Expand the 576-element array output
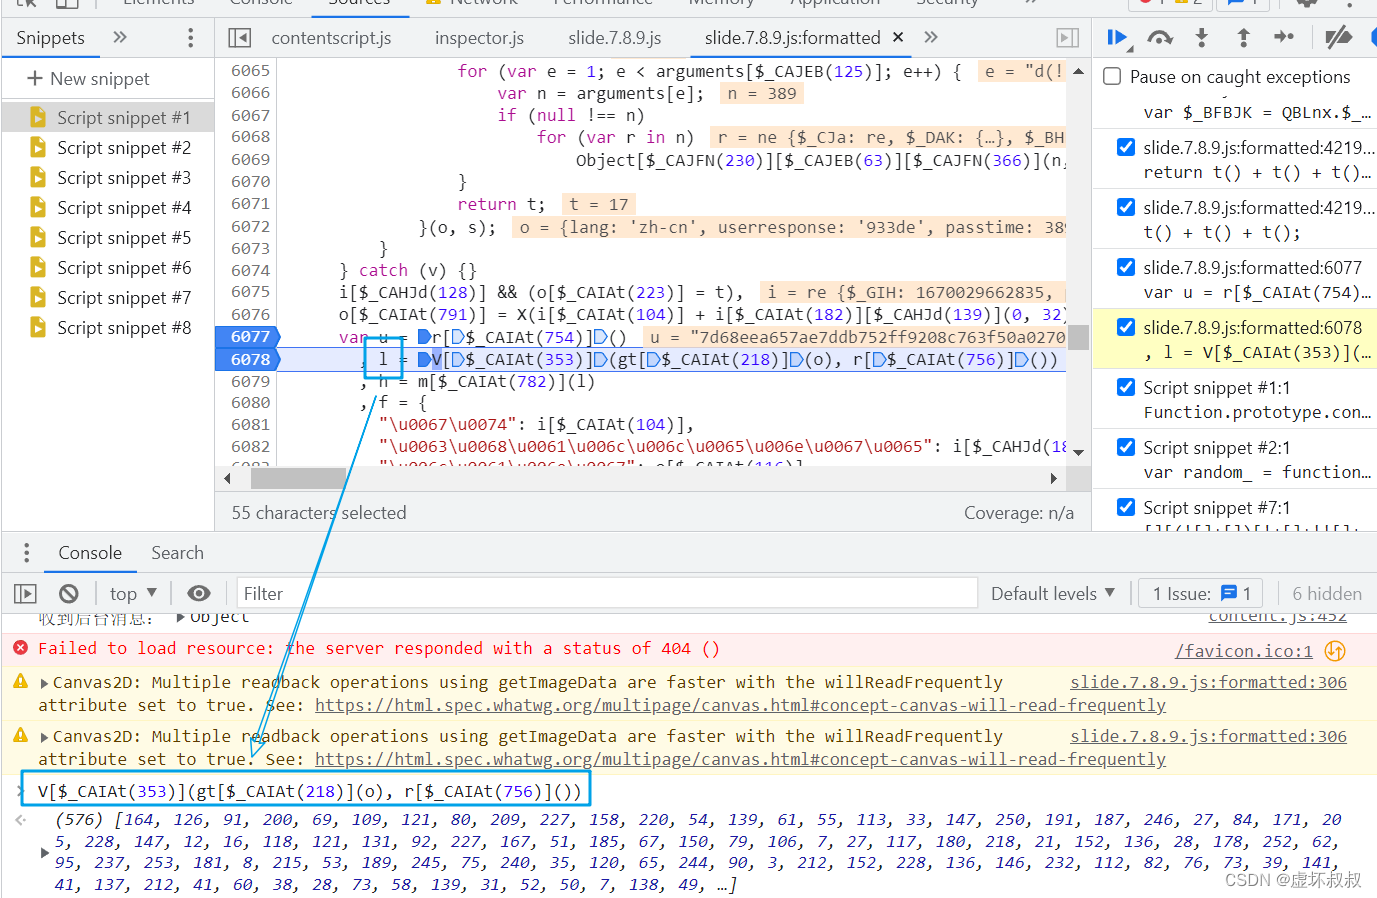1377x898 pixels. [x=44, y=853]
